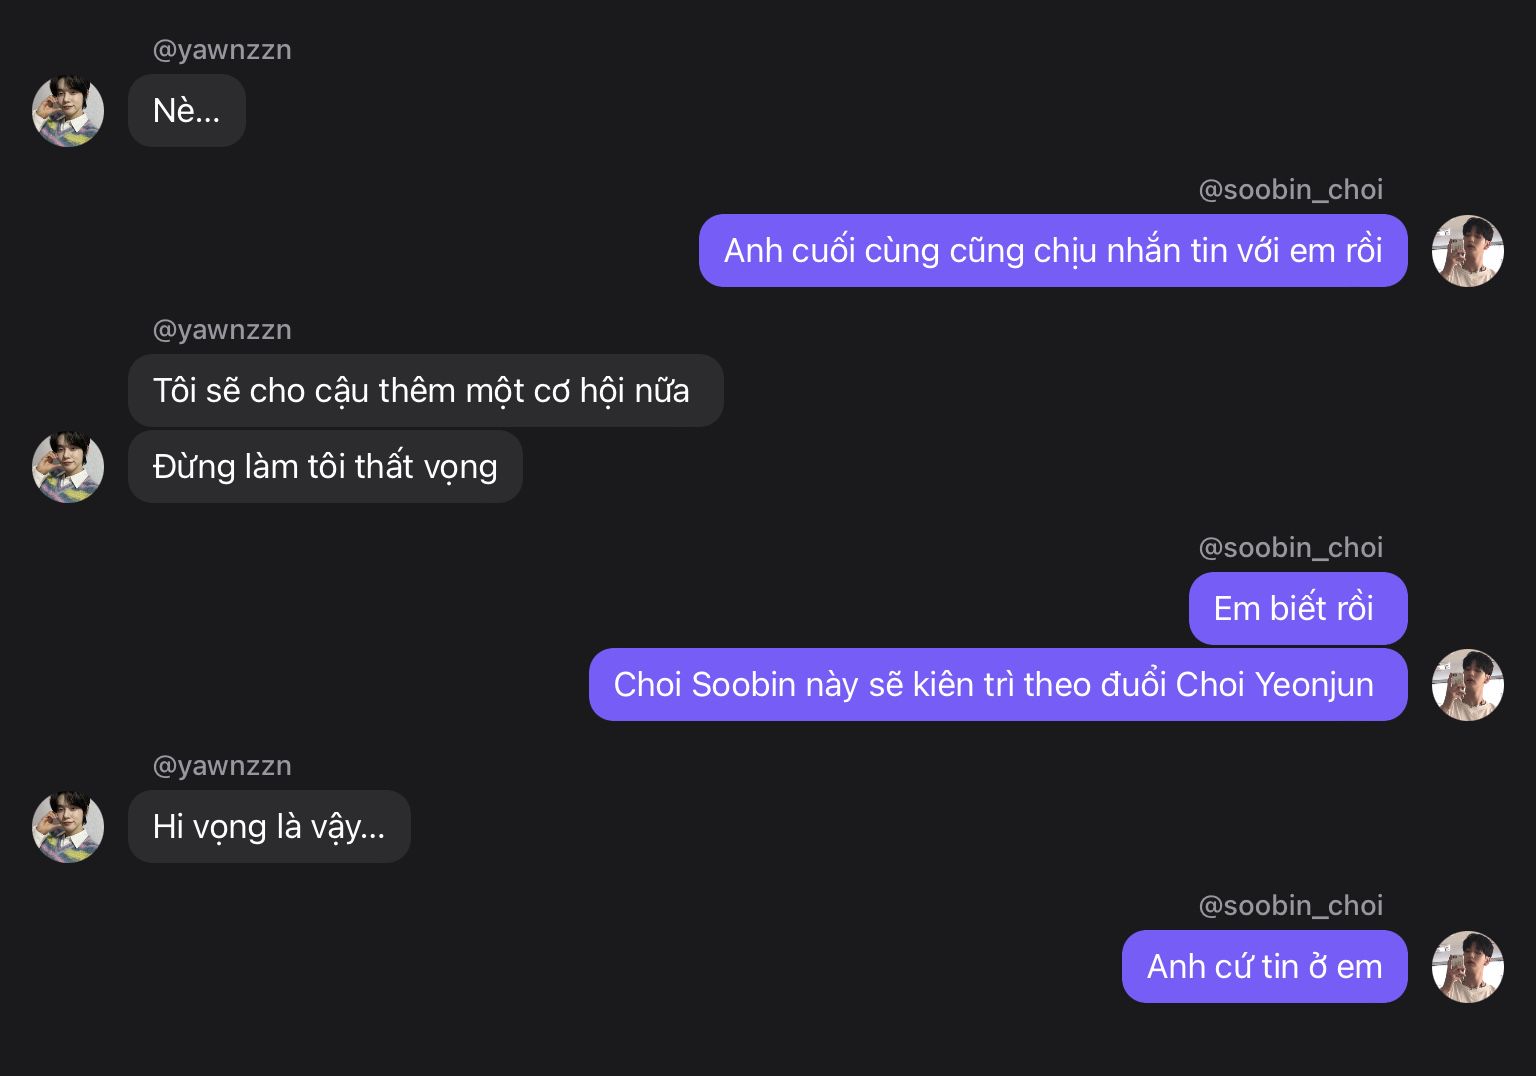Click yawnzzn's avatar beside the "Nè..." message
Screen dimensions: 1536x1076
(x=68, y=111)
